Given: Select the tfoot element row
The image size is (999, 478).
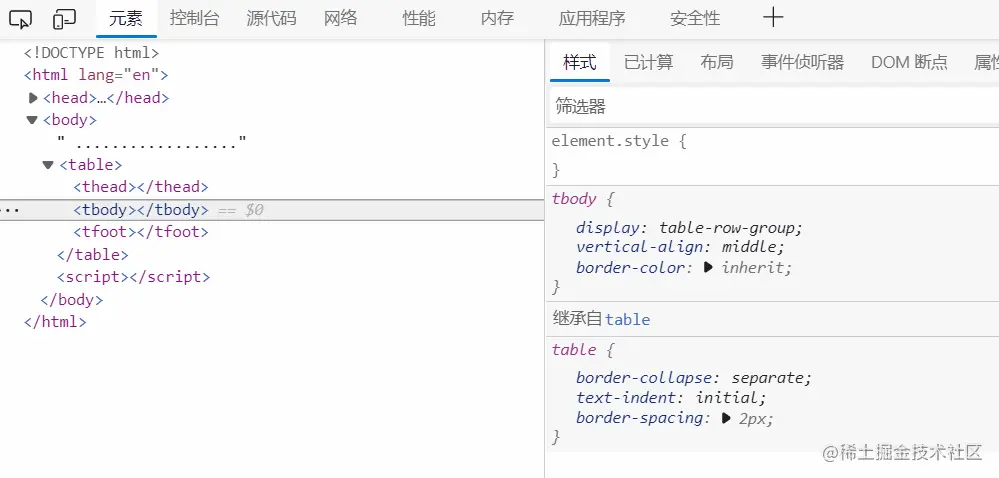Looking at the screenshot, I should point(141,232).
